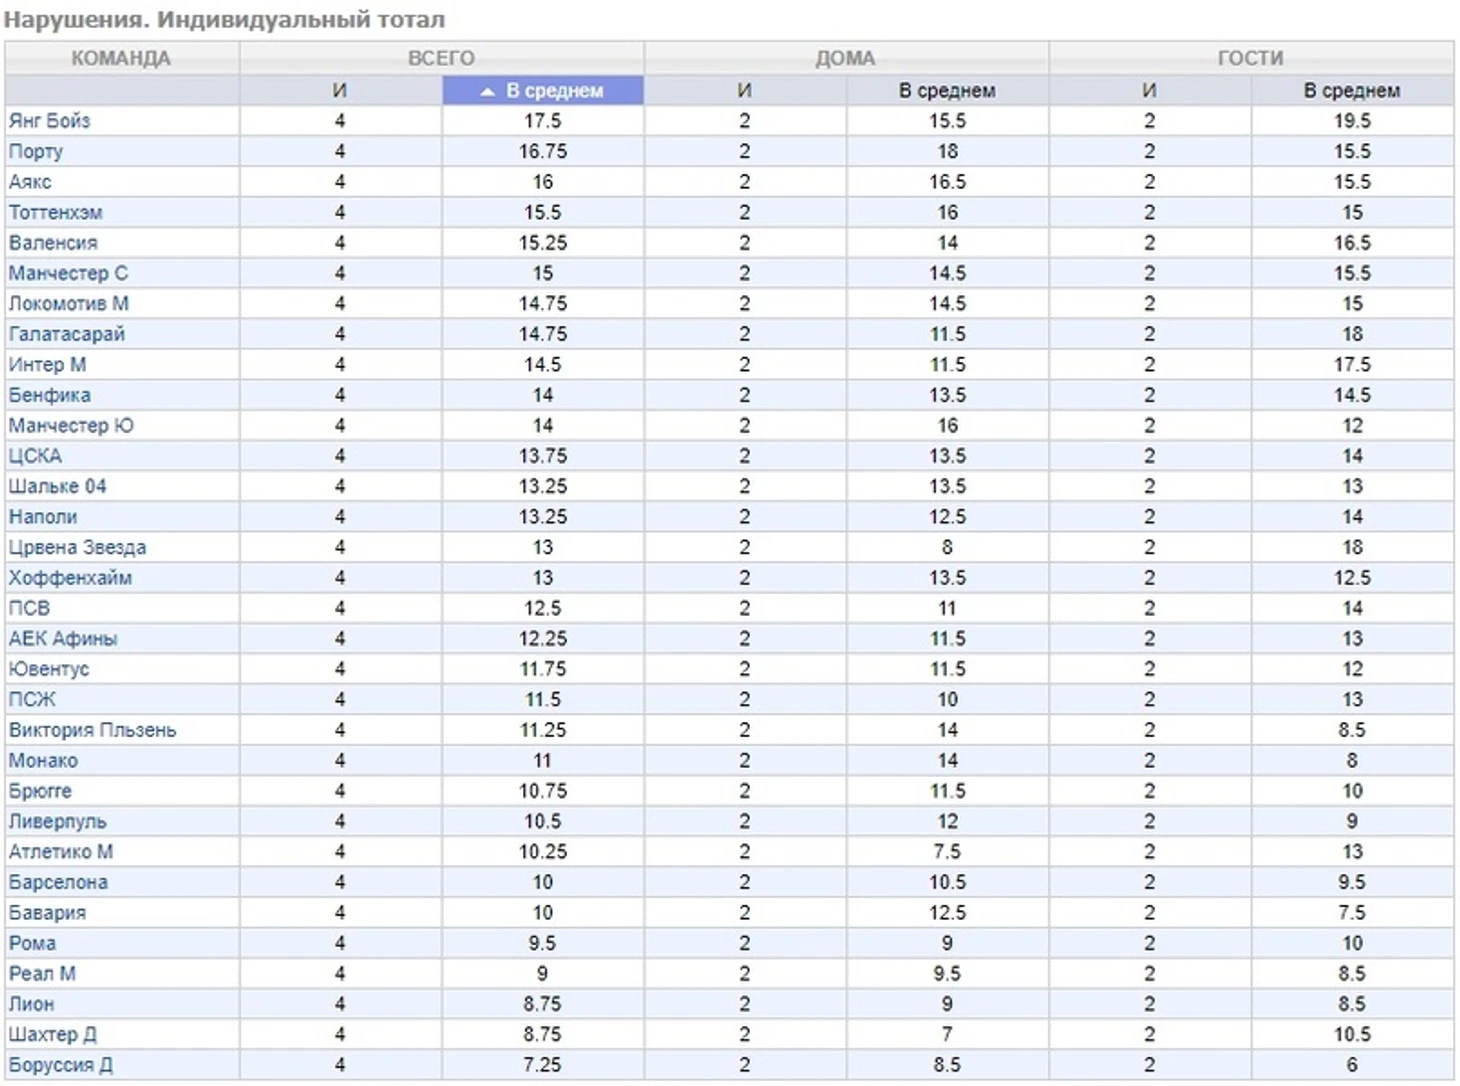Sort by 'И' column under ГОСТИ
This screenshot has width=1460, height=1086.
[1149, 90]
